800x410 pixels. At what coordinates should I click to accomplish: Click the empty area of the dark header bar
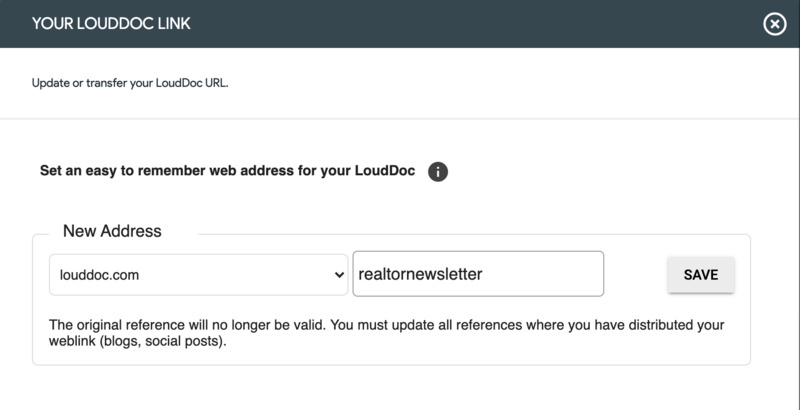coord(450,24)
